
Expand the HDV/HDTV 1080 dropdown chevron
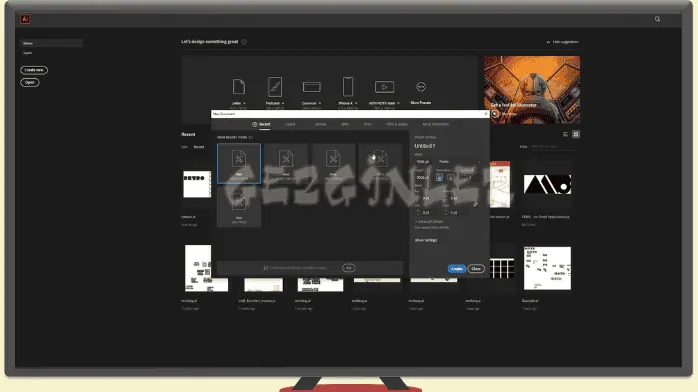coord(398,103)
